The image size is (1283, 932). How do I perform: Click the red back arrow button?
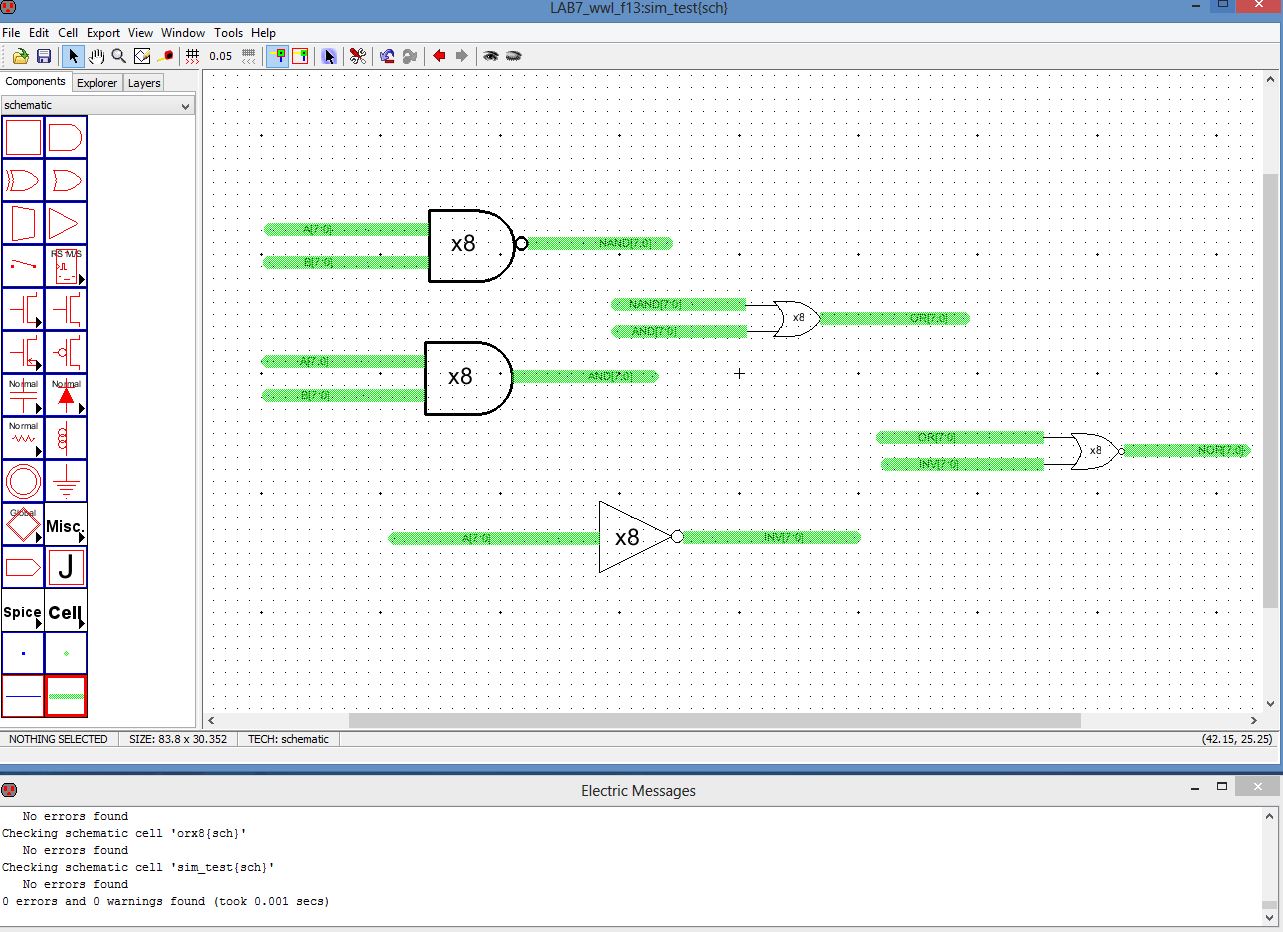[x=438, y=56]
